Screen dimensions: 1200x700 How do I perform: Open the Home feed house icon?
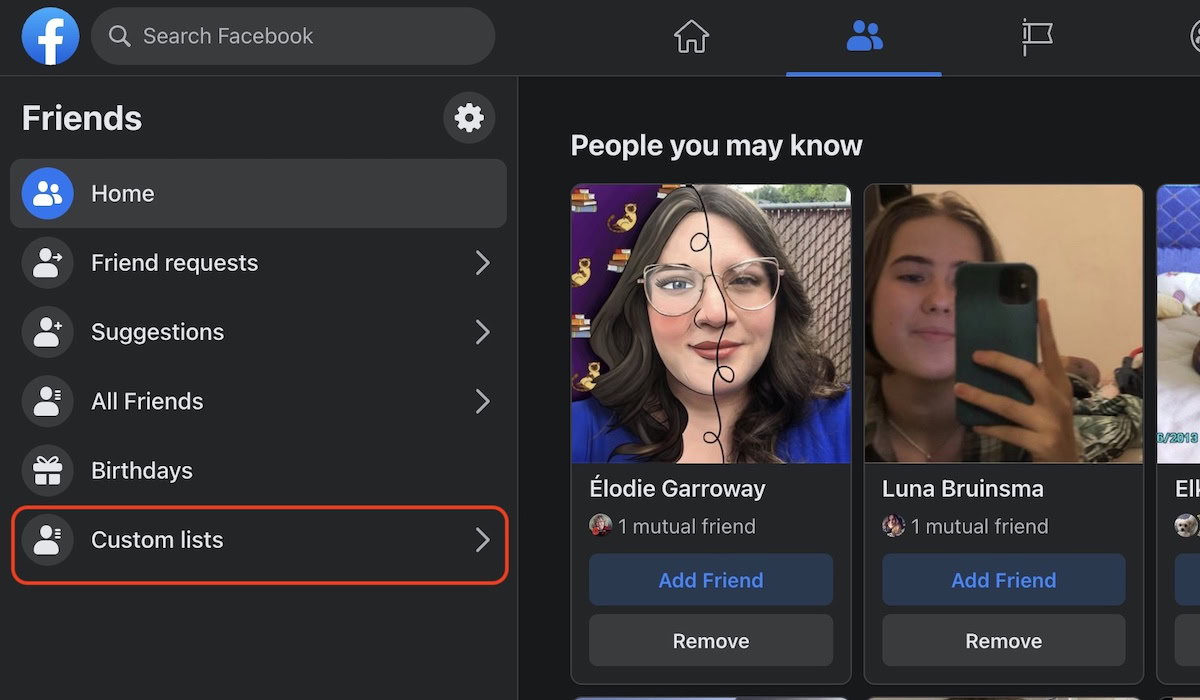click(691, 37)
